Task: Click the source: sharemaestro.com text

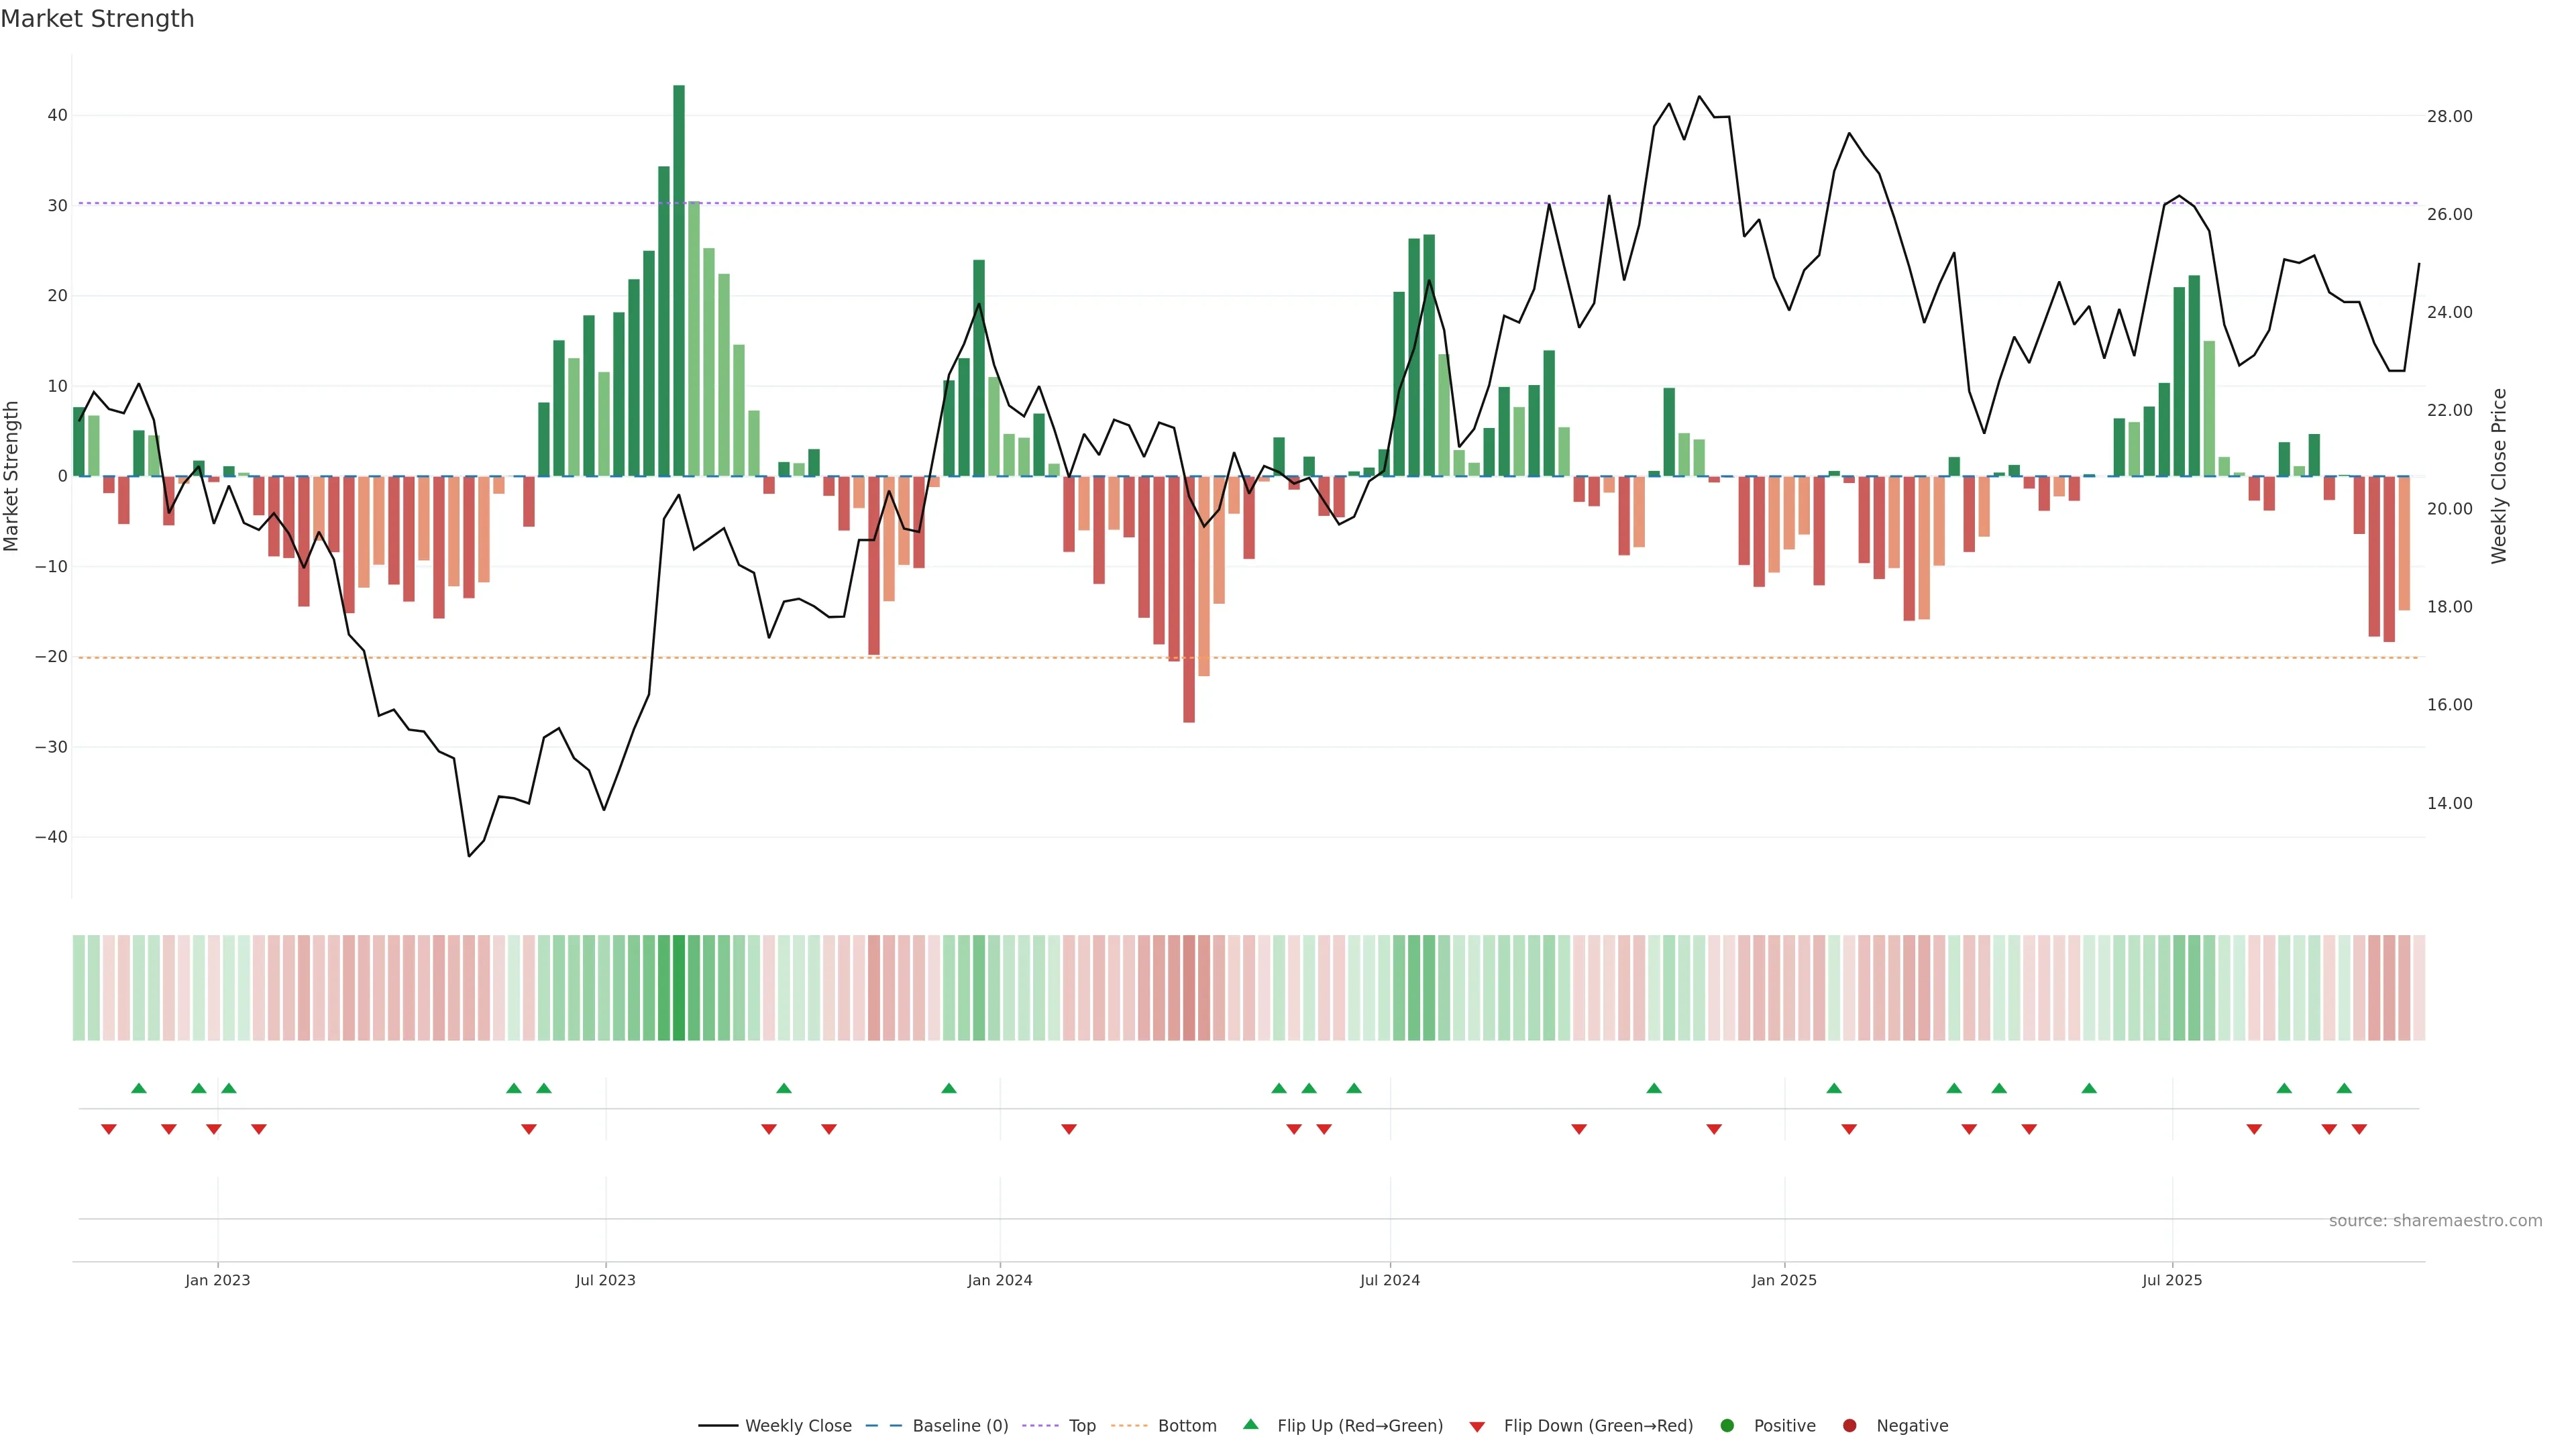Action: pyautogui.click(x=2435, y=1221)
